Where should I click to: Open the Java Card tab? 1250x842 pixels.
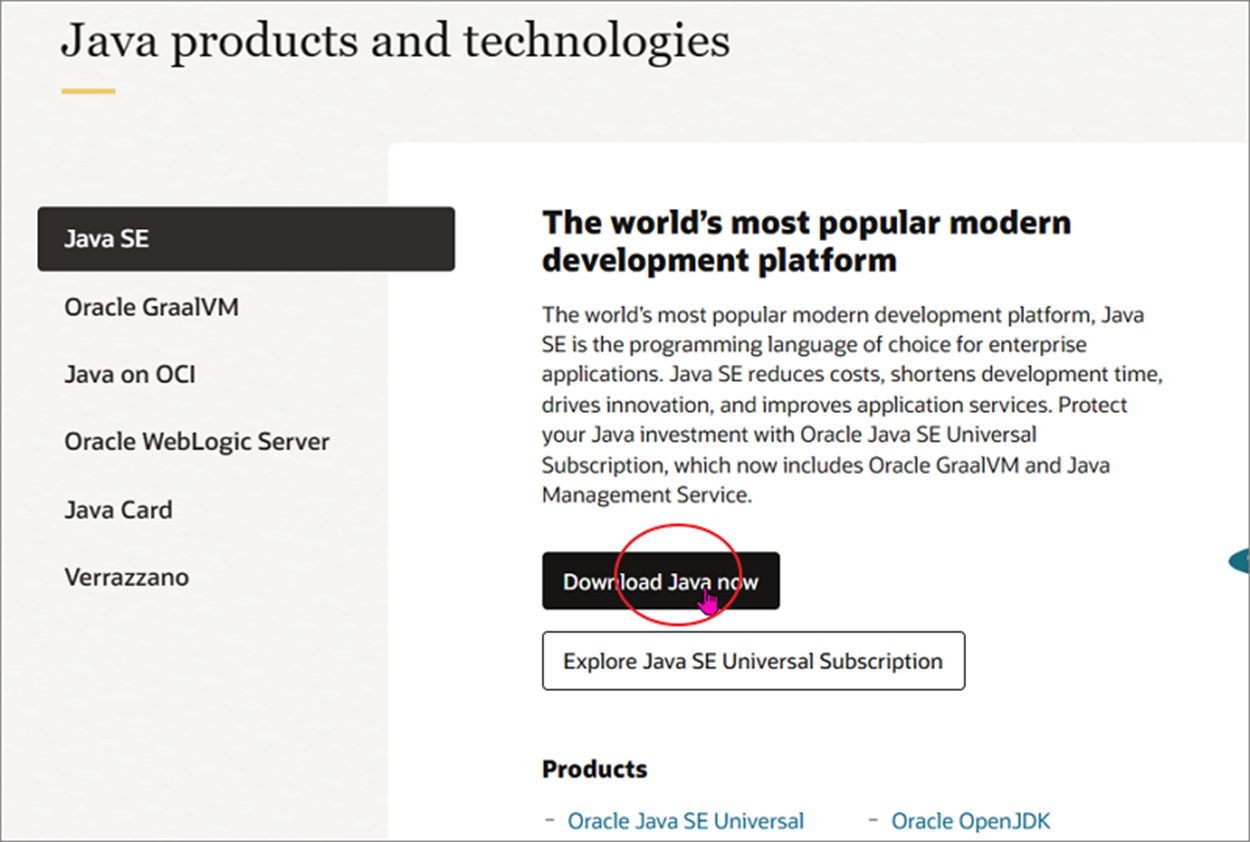(x=118, y=510)
